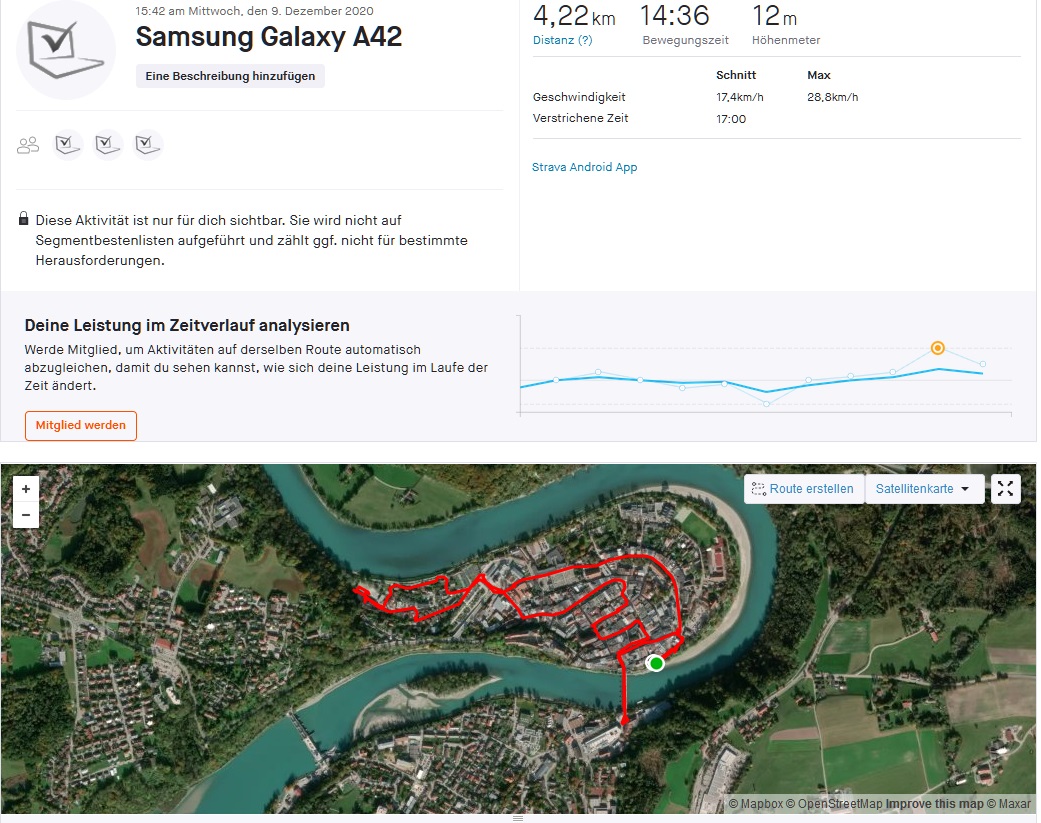The height and width of the screenshot is (823, 1041).
Task: Click the green start marker on map
Action: point(656,663)
